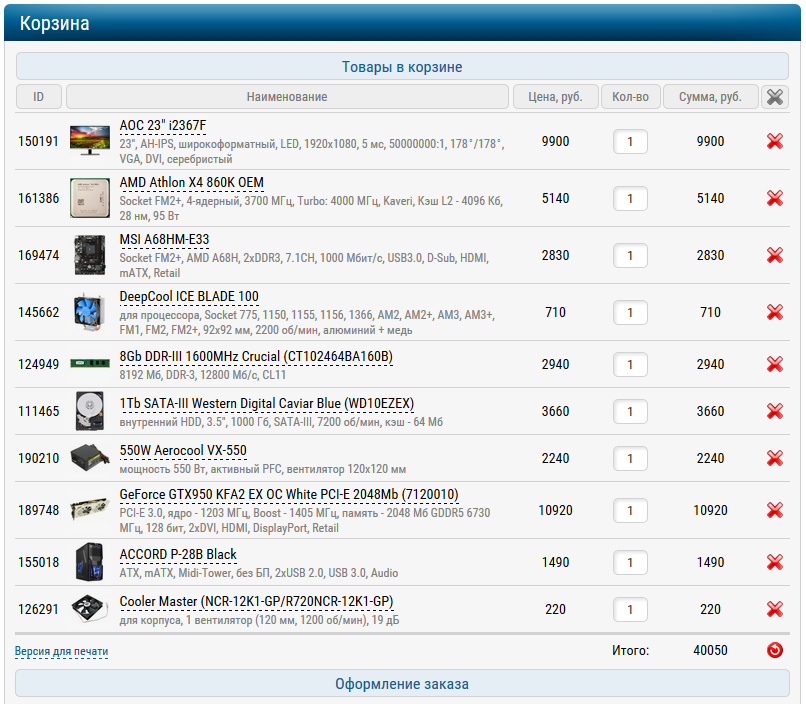The image size is (806, 704).
Task: Open GeForce GTX950 KFA2 EX OC link
Action: point(289,495)
